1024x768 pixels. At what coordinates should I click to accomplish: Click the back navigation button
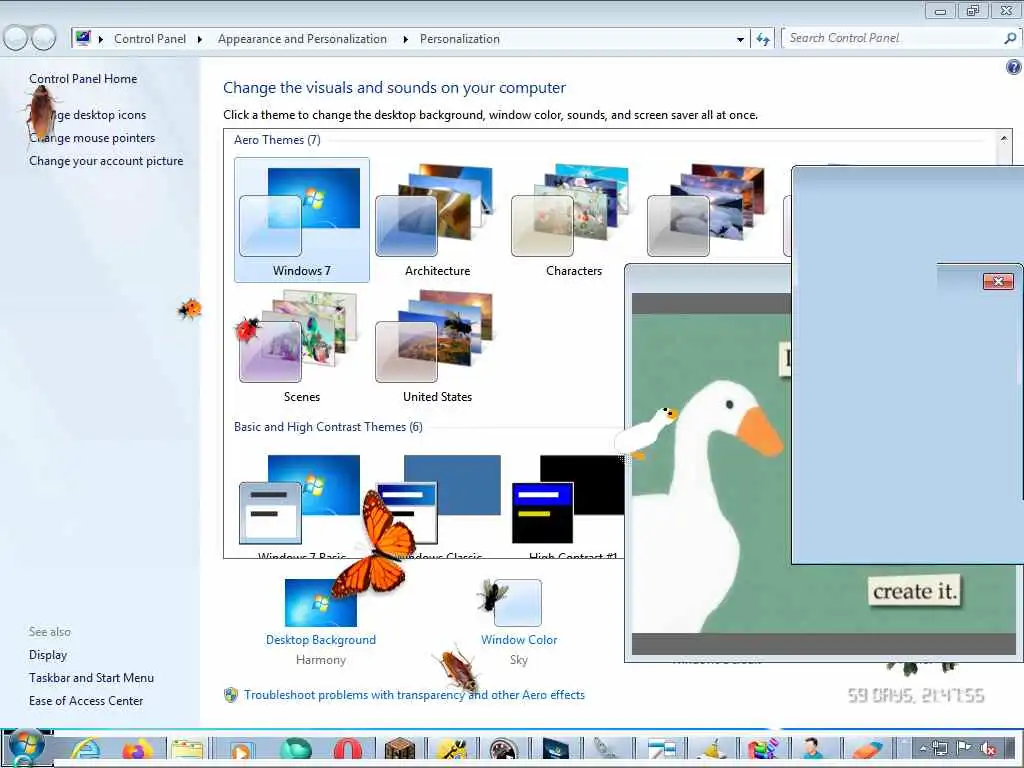pyautogui.click(x=16, y=39)
